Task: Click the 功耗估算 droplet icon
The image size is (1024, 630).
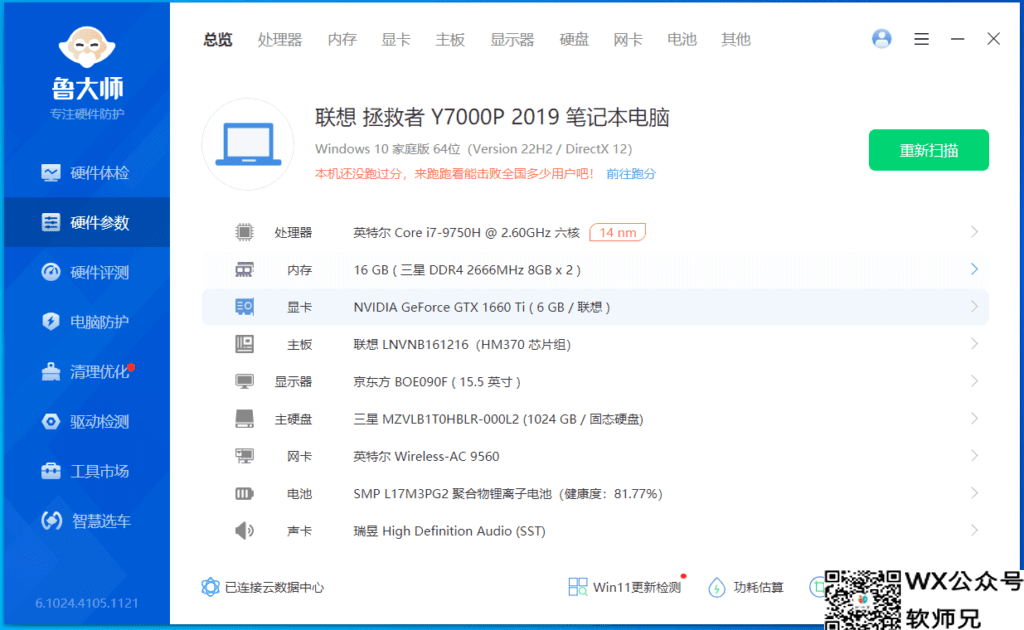Action: click(716, 587)
